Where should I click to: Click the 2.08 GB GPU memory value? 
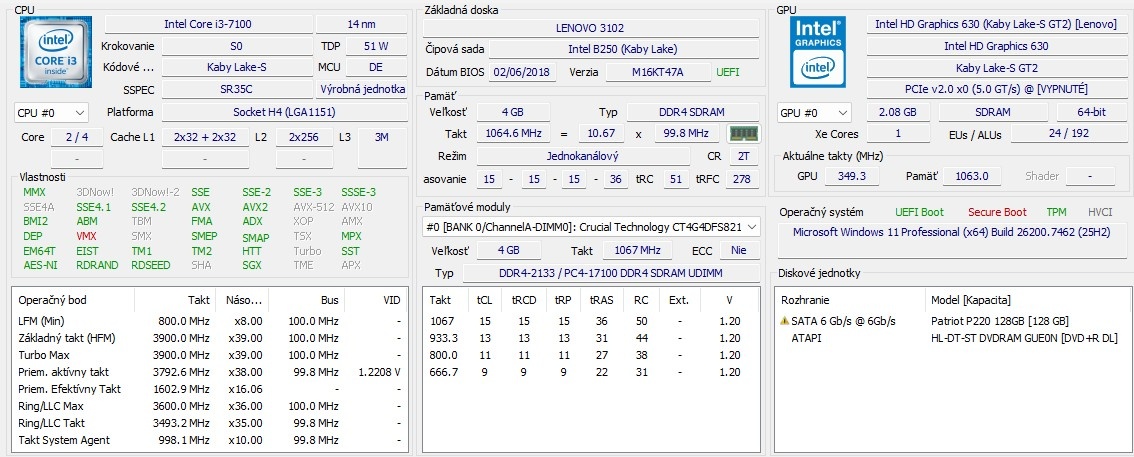(x=898, y=113)
